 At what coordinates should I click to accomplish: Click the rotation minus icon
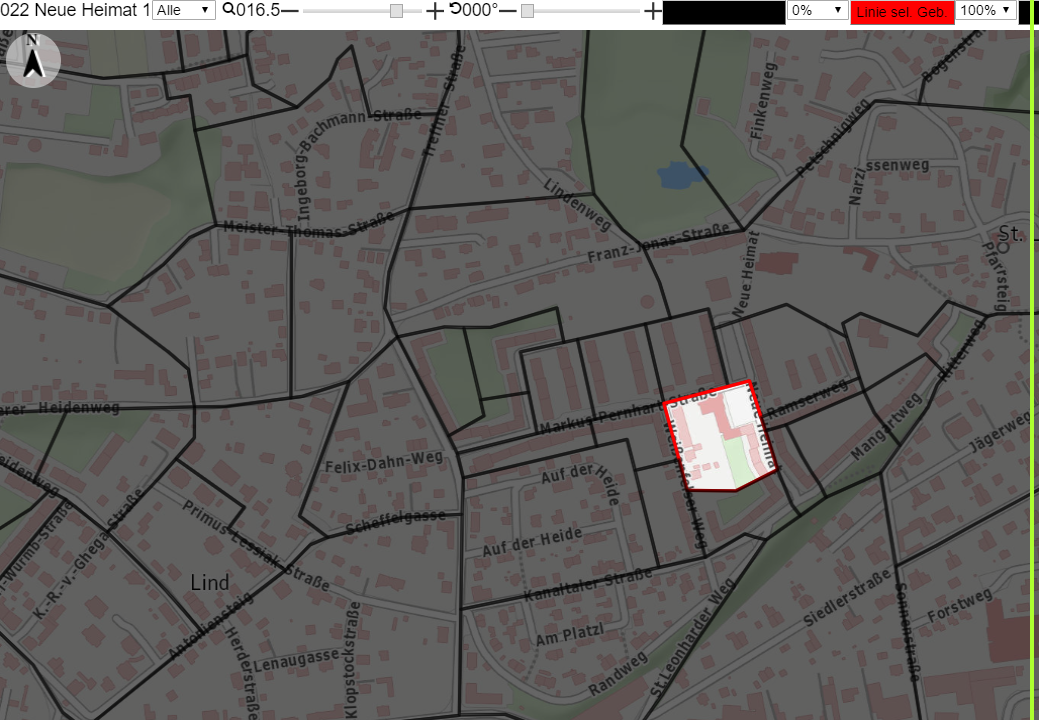click(508, 11)
